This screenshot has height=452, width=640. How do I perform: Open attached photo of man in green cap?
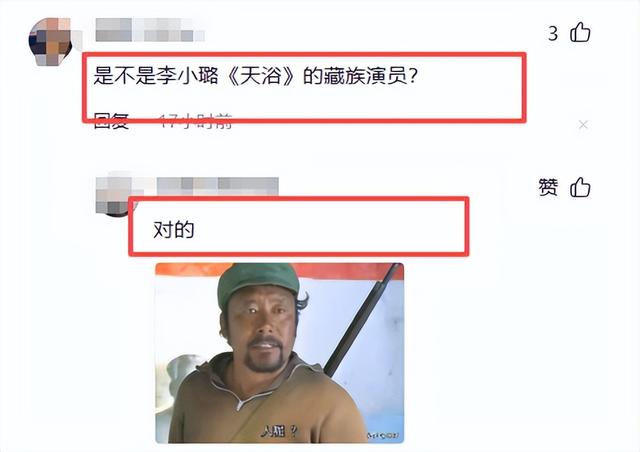(280, 353)
